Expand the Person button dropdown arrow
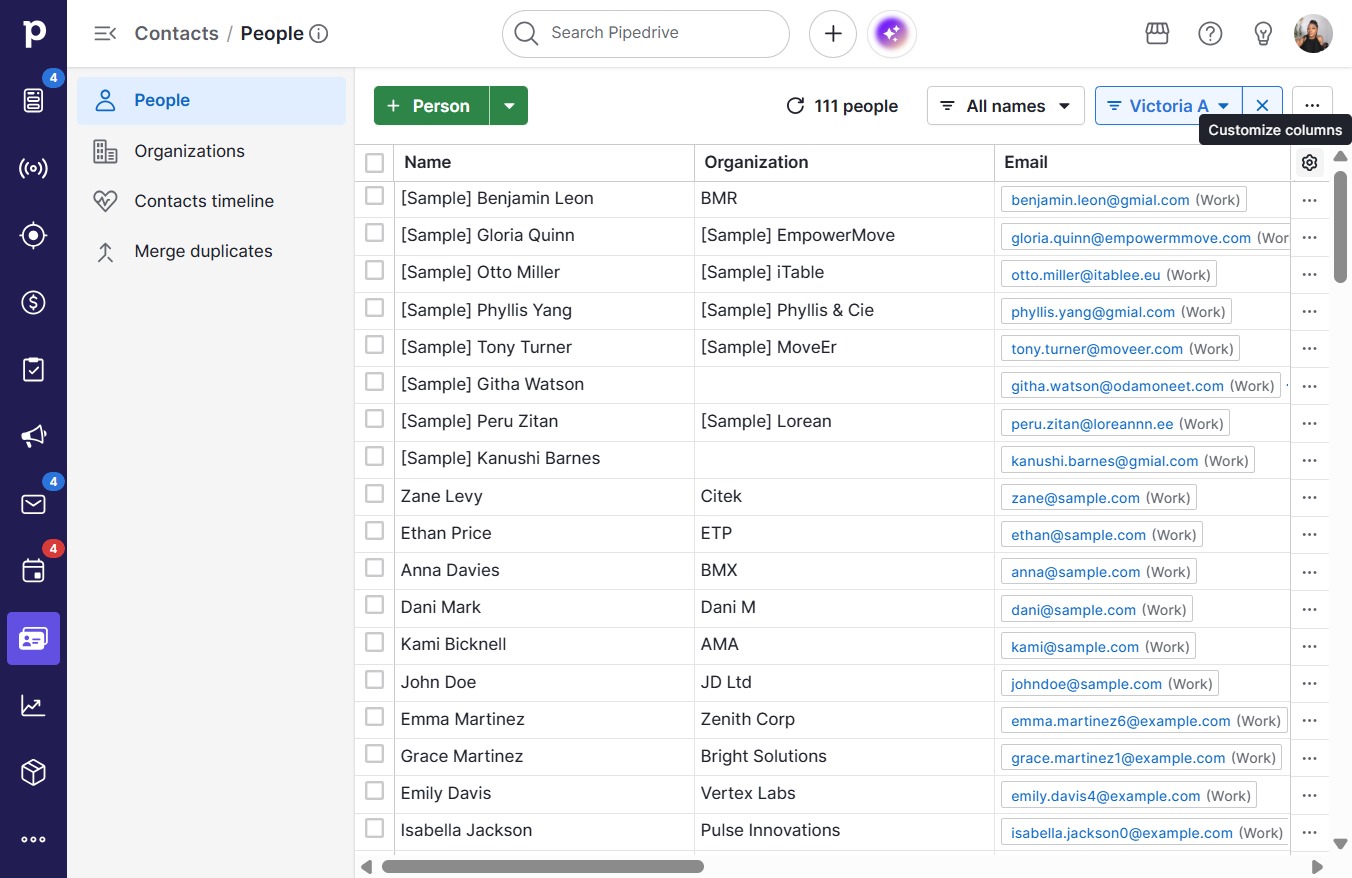 [509, 106]
